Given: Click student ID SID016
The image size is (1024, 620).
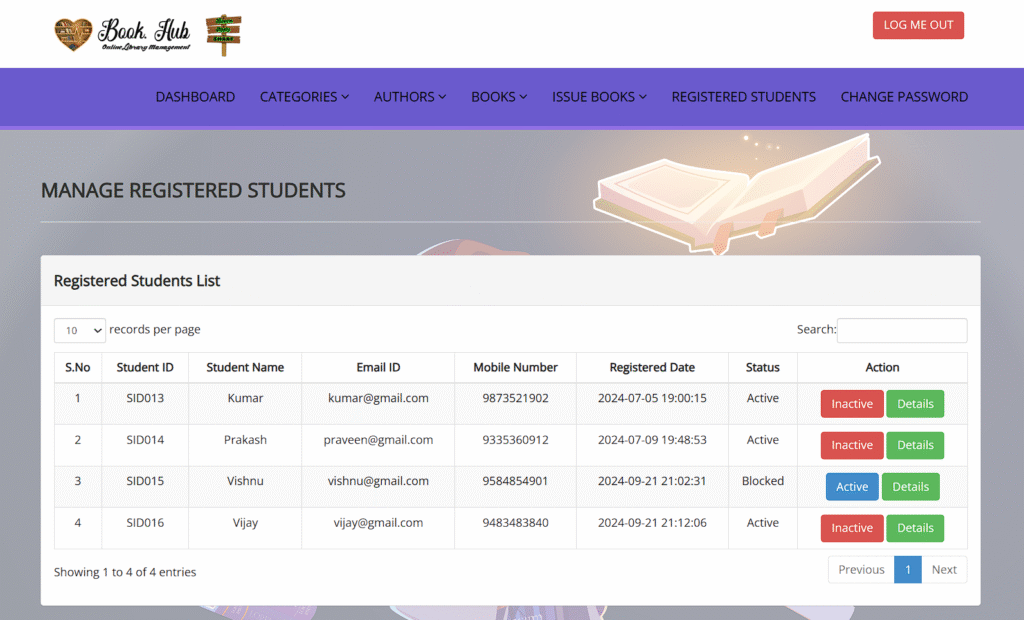Looking at the screenshot, I should (145, 523).
